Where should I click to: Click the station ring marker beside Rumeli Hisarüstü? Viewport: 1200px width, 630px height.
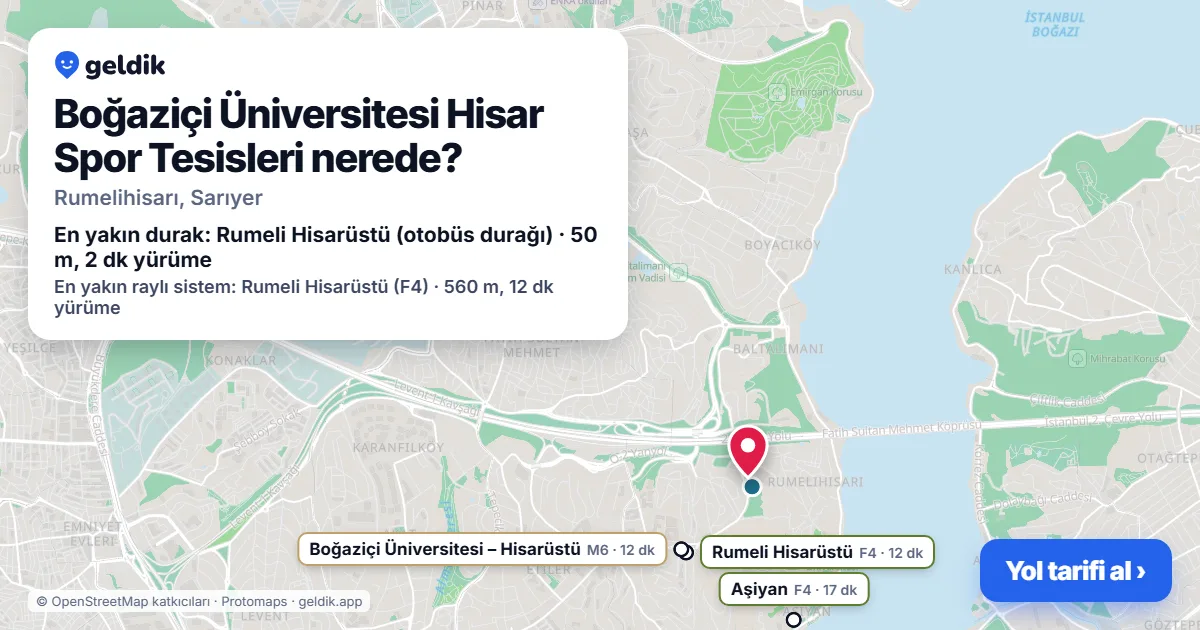pyautogui.click(x=684, y=550)
